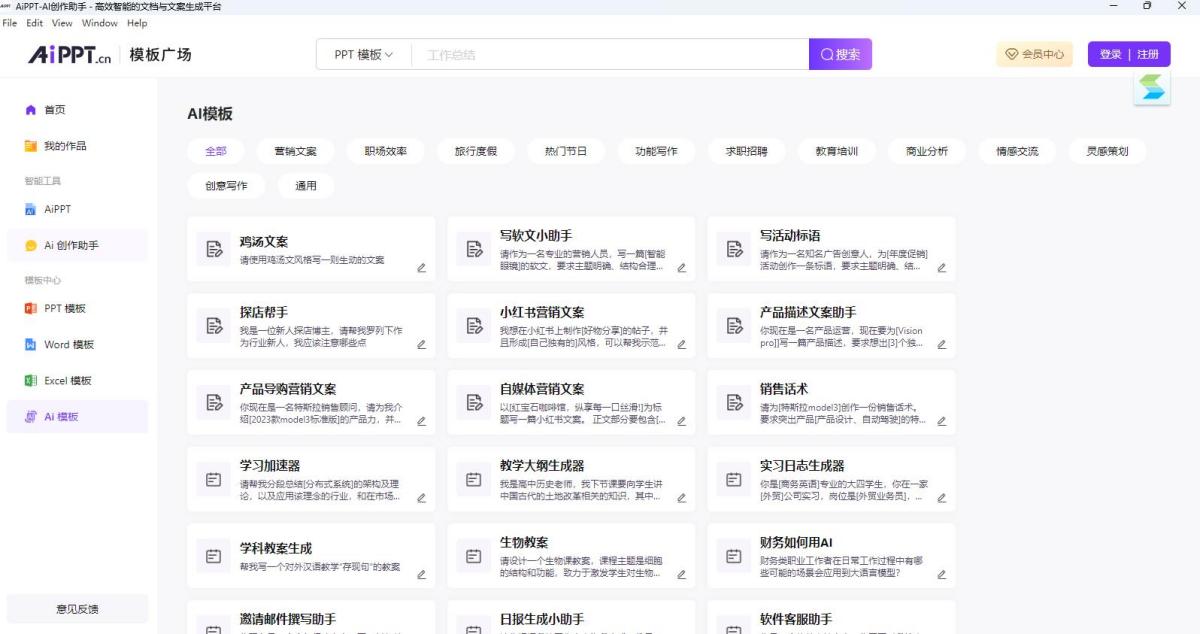Click edit pencil icon on 鸡汤文案 card
The height and width of the screenshot is (634, 1200).
coord(421,268)
